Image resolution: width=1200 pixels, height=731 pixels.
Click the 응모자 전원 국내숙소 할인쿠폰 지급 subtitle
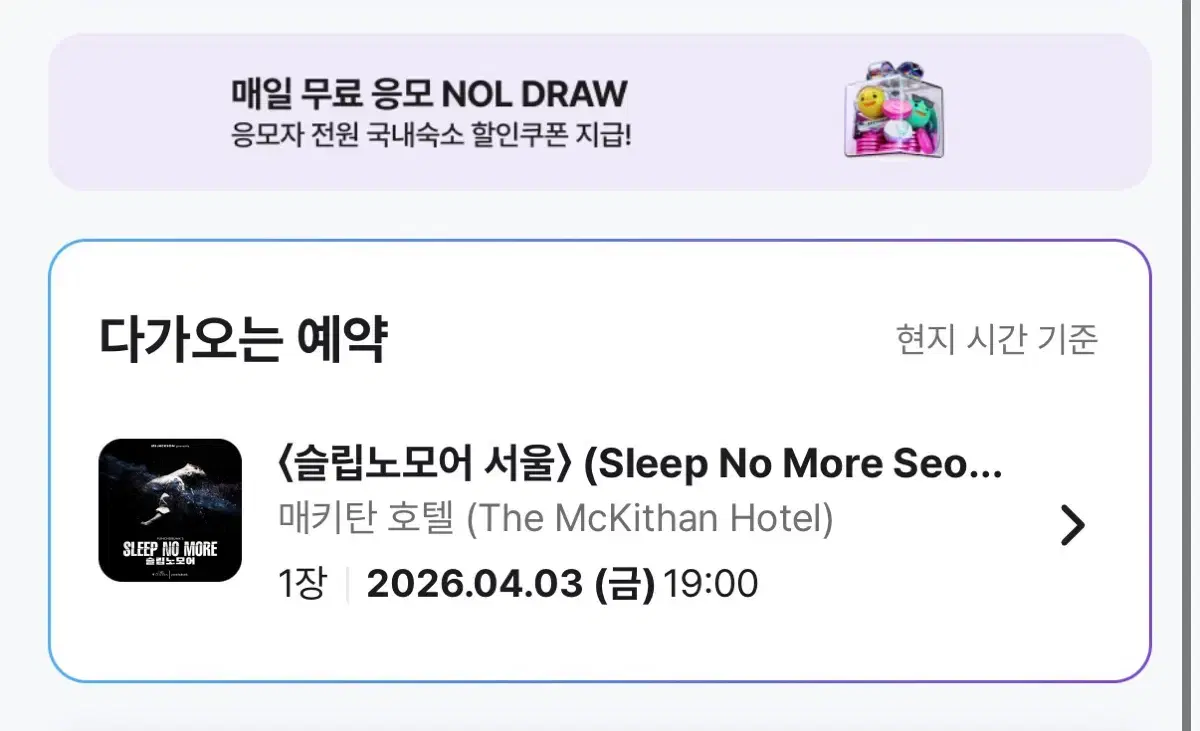(x=431, y=135)
